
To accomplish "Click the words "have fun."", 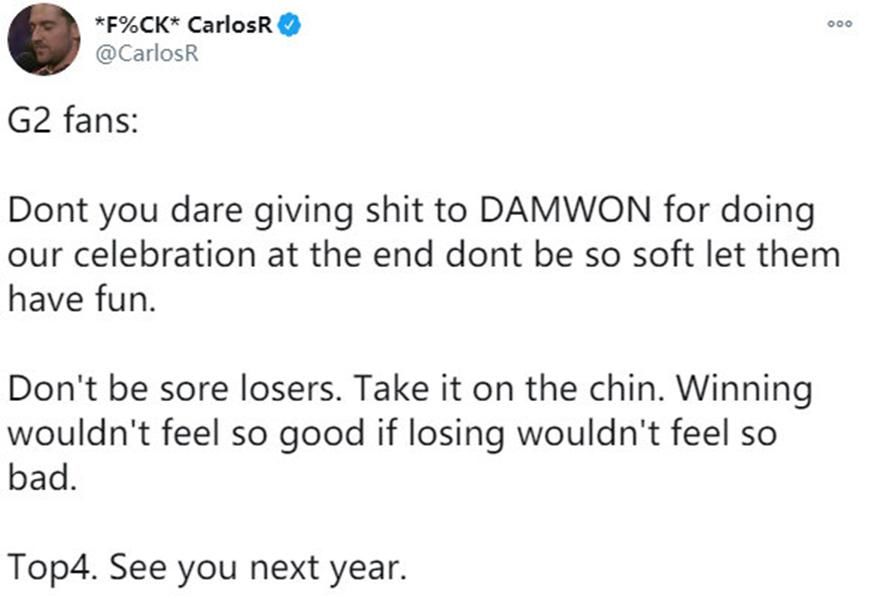I will [81, 299].
